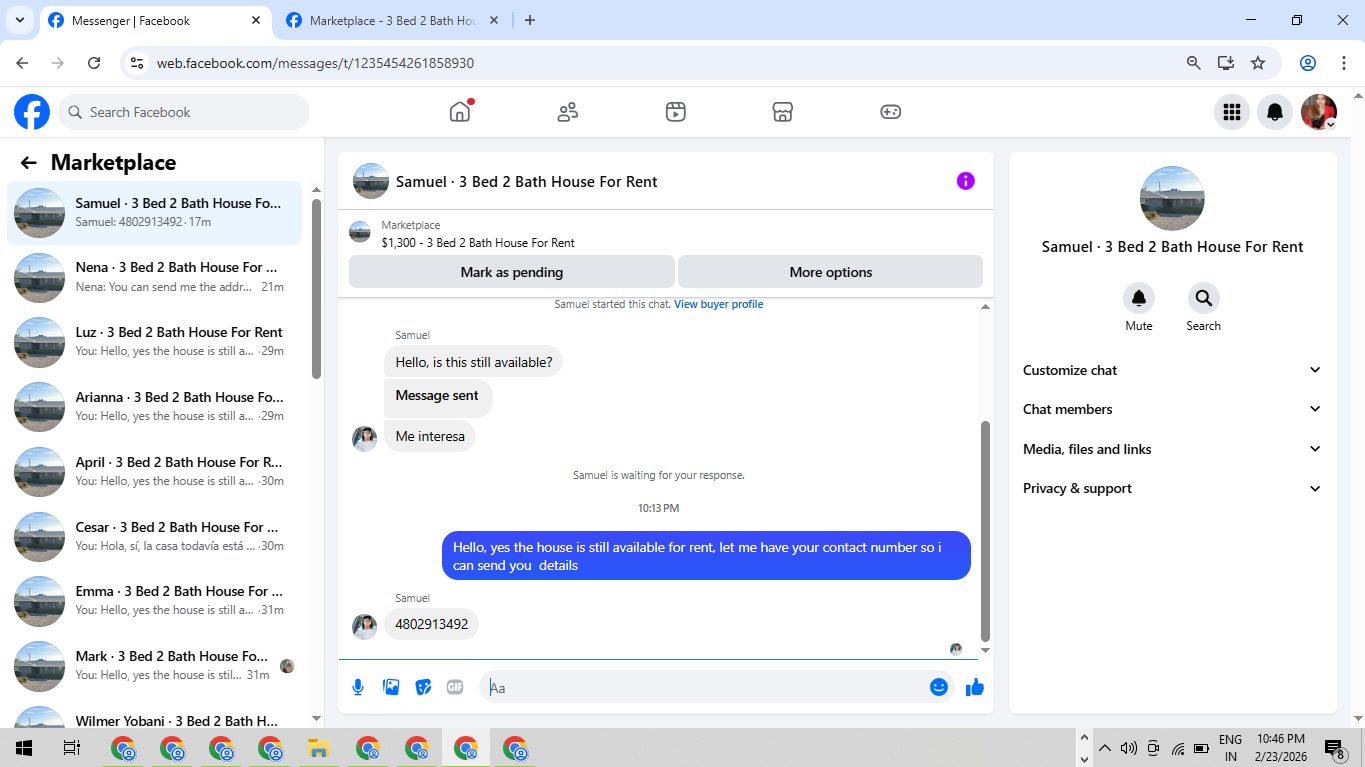Click the chat messages scrollbar
Viewport: 1365px width, 767px height.
tap(985, 531)
